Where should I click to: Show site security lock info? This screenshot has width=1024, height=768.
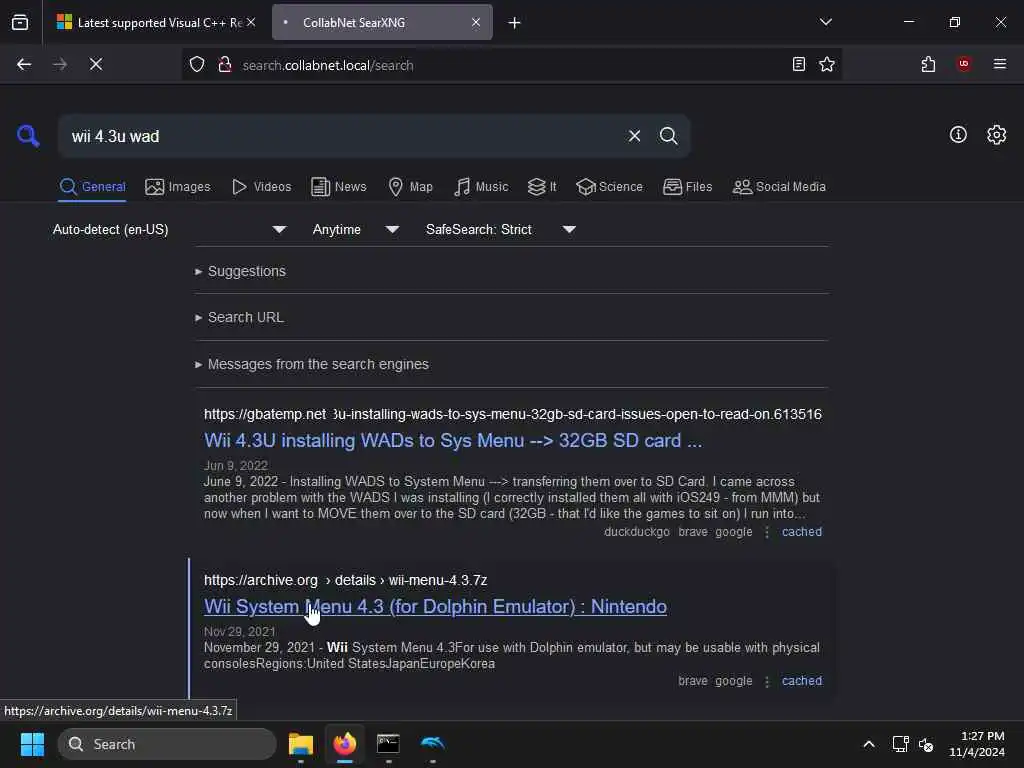tap(225, 65)
